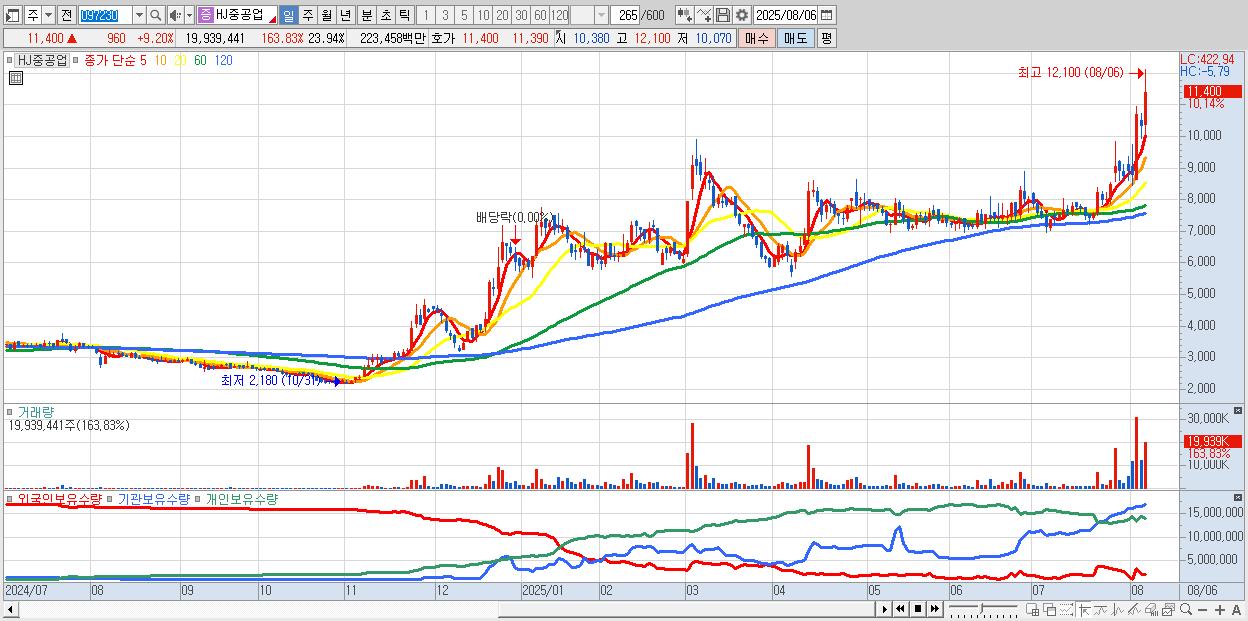The height and width of the screenshot is (621, 1248).
Task: Click the compare chart tool icon with check
Action: point(684,15)
